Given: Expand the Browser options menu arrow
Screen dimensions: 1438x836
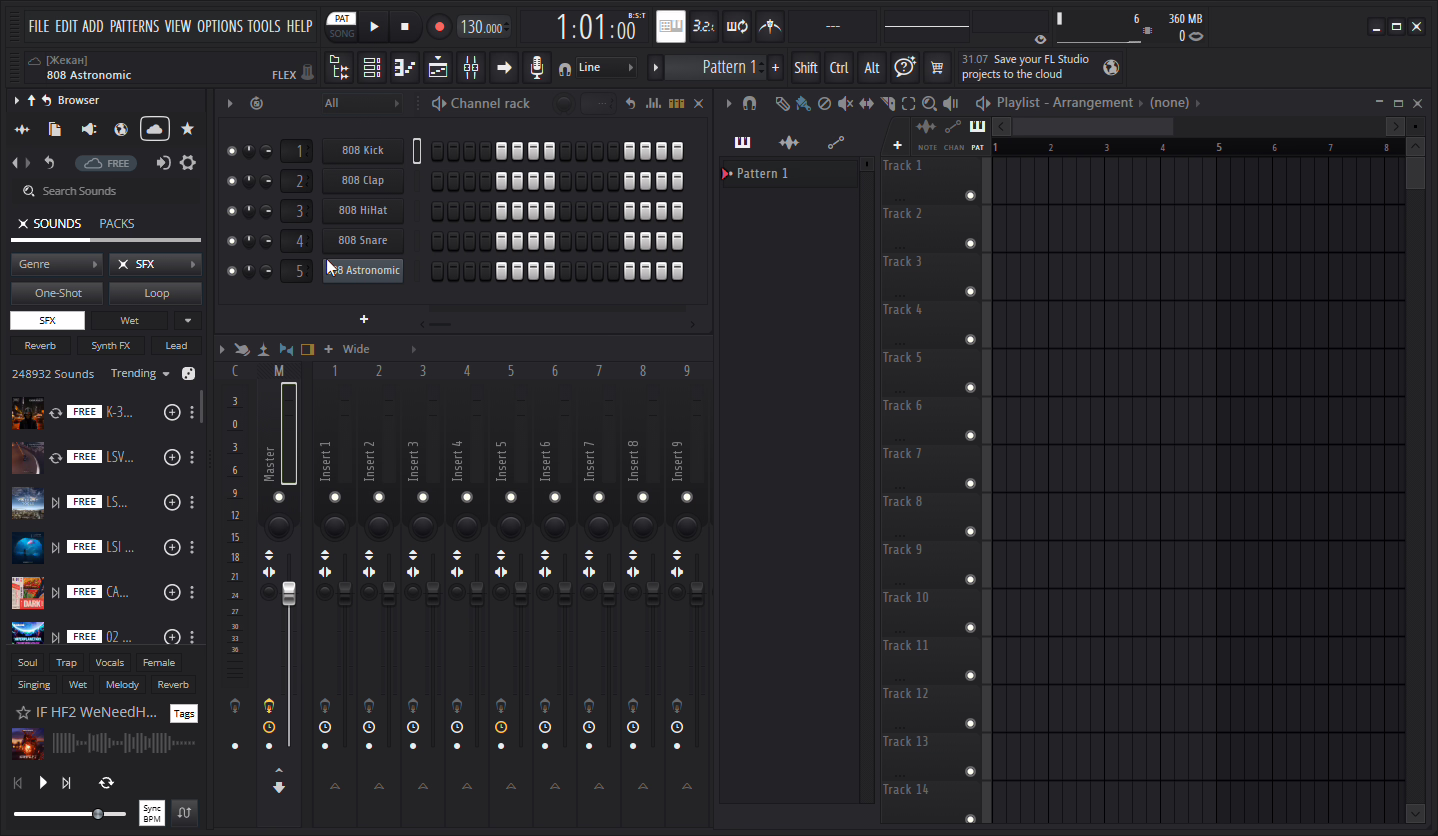Looking at the screenshot, I should point(17,100).
